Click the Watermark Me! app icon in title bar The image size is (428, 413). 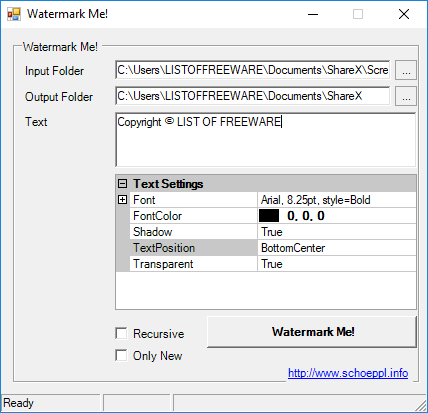coord(14,14)
